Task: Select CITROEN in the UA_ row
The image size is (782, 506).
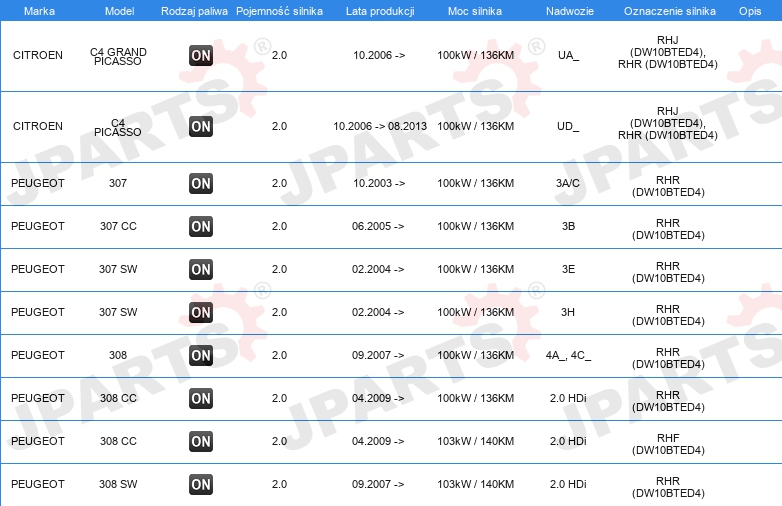Action: [x=38, y=55]
